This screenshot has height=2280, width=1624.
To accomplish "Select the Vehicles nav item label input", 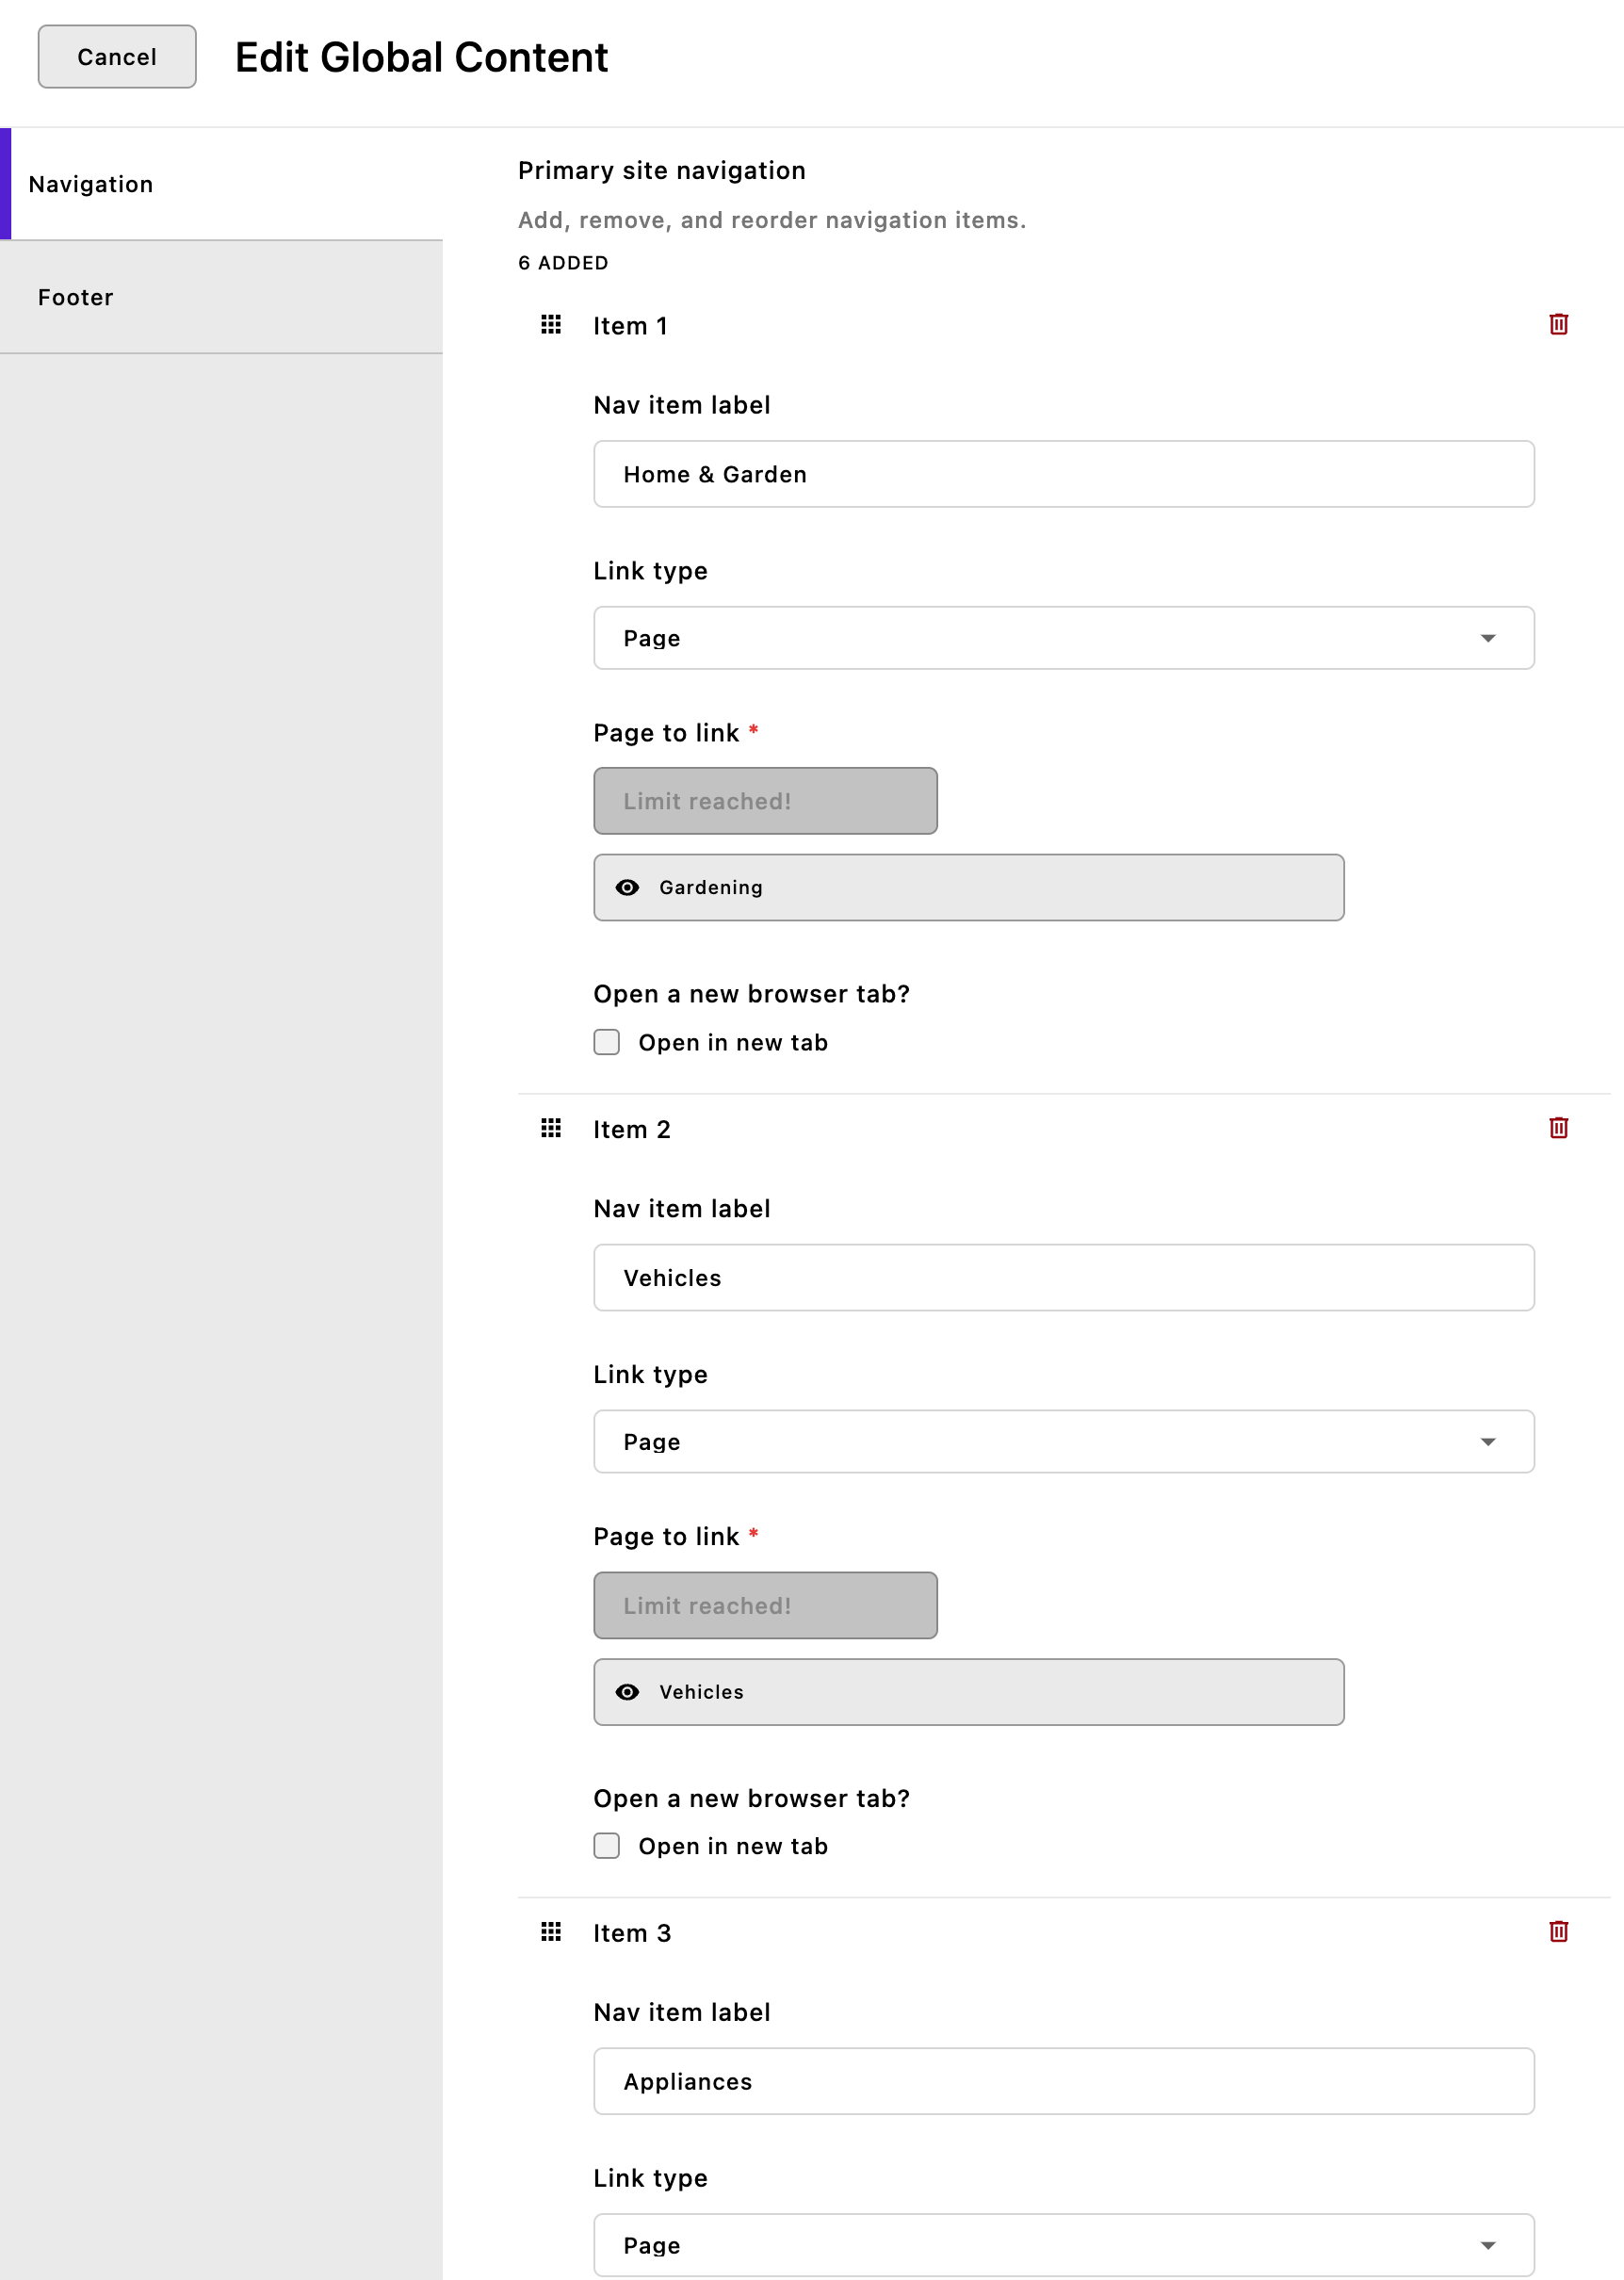I will click(x=1064, y=1277).
